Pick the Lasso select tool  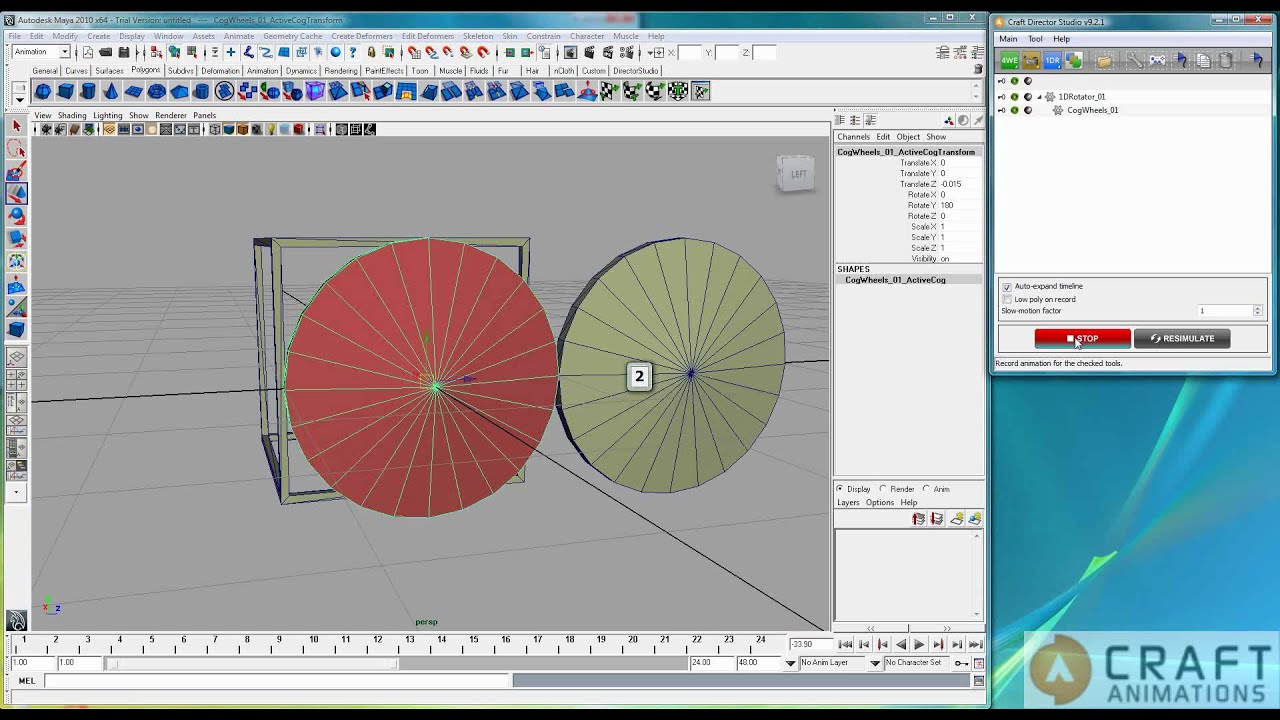pyautogui.click(x=16, y=148)
